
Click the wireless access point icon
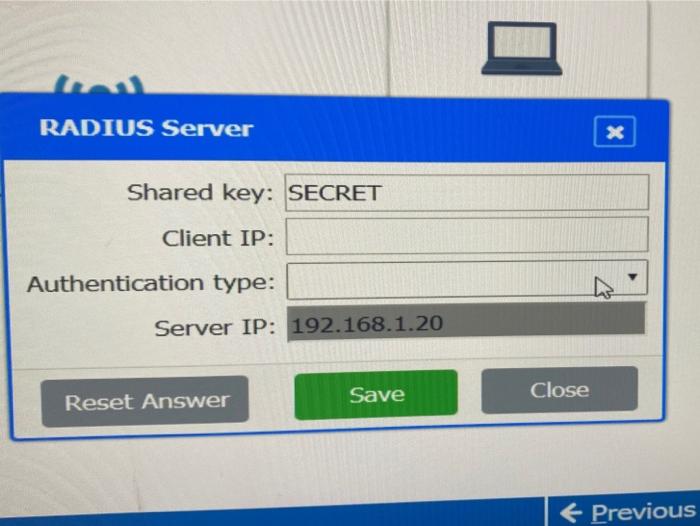99,85
